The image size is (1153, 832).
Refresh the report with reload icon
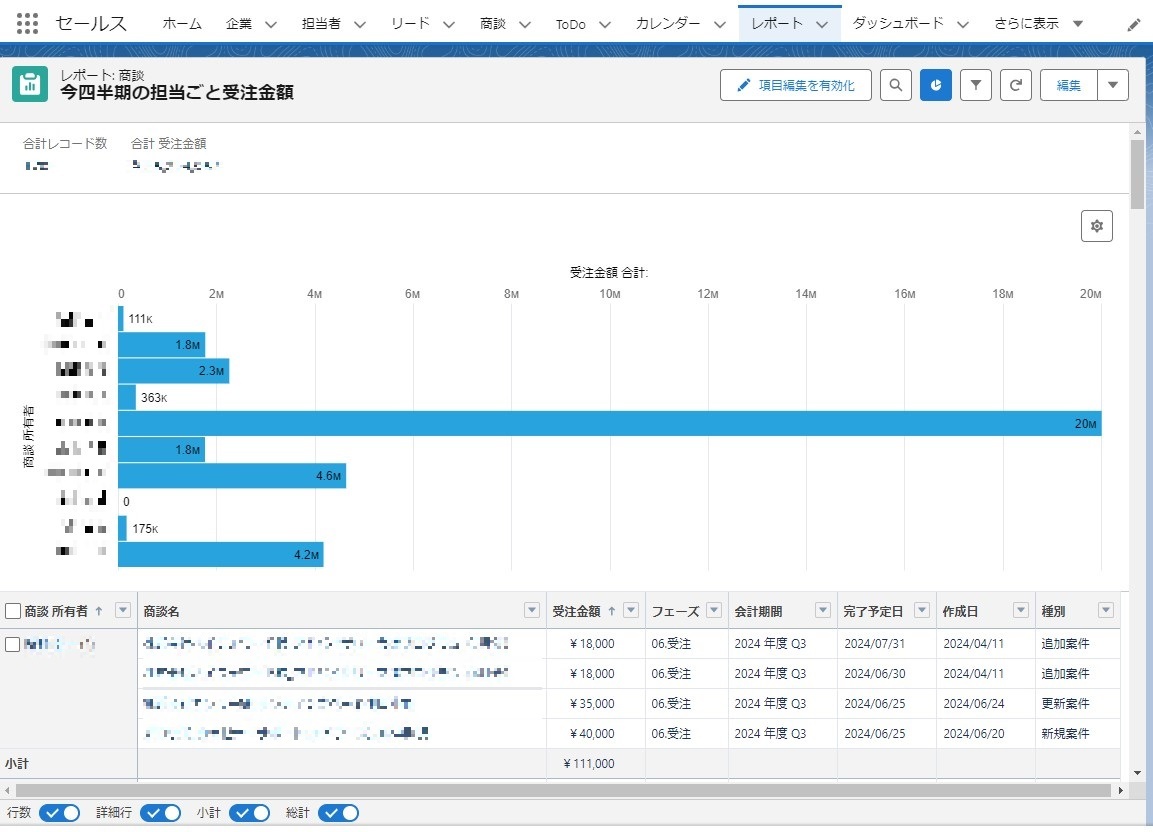(x=1015, y=85)
